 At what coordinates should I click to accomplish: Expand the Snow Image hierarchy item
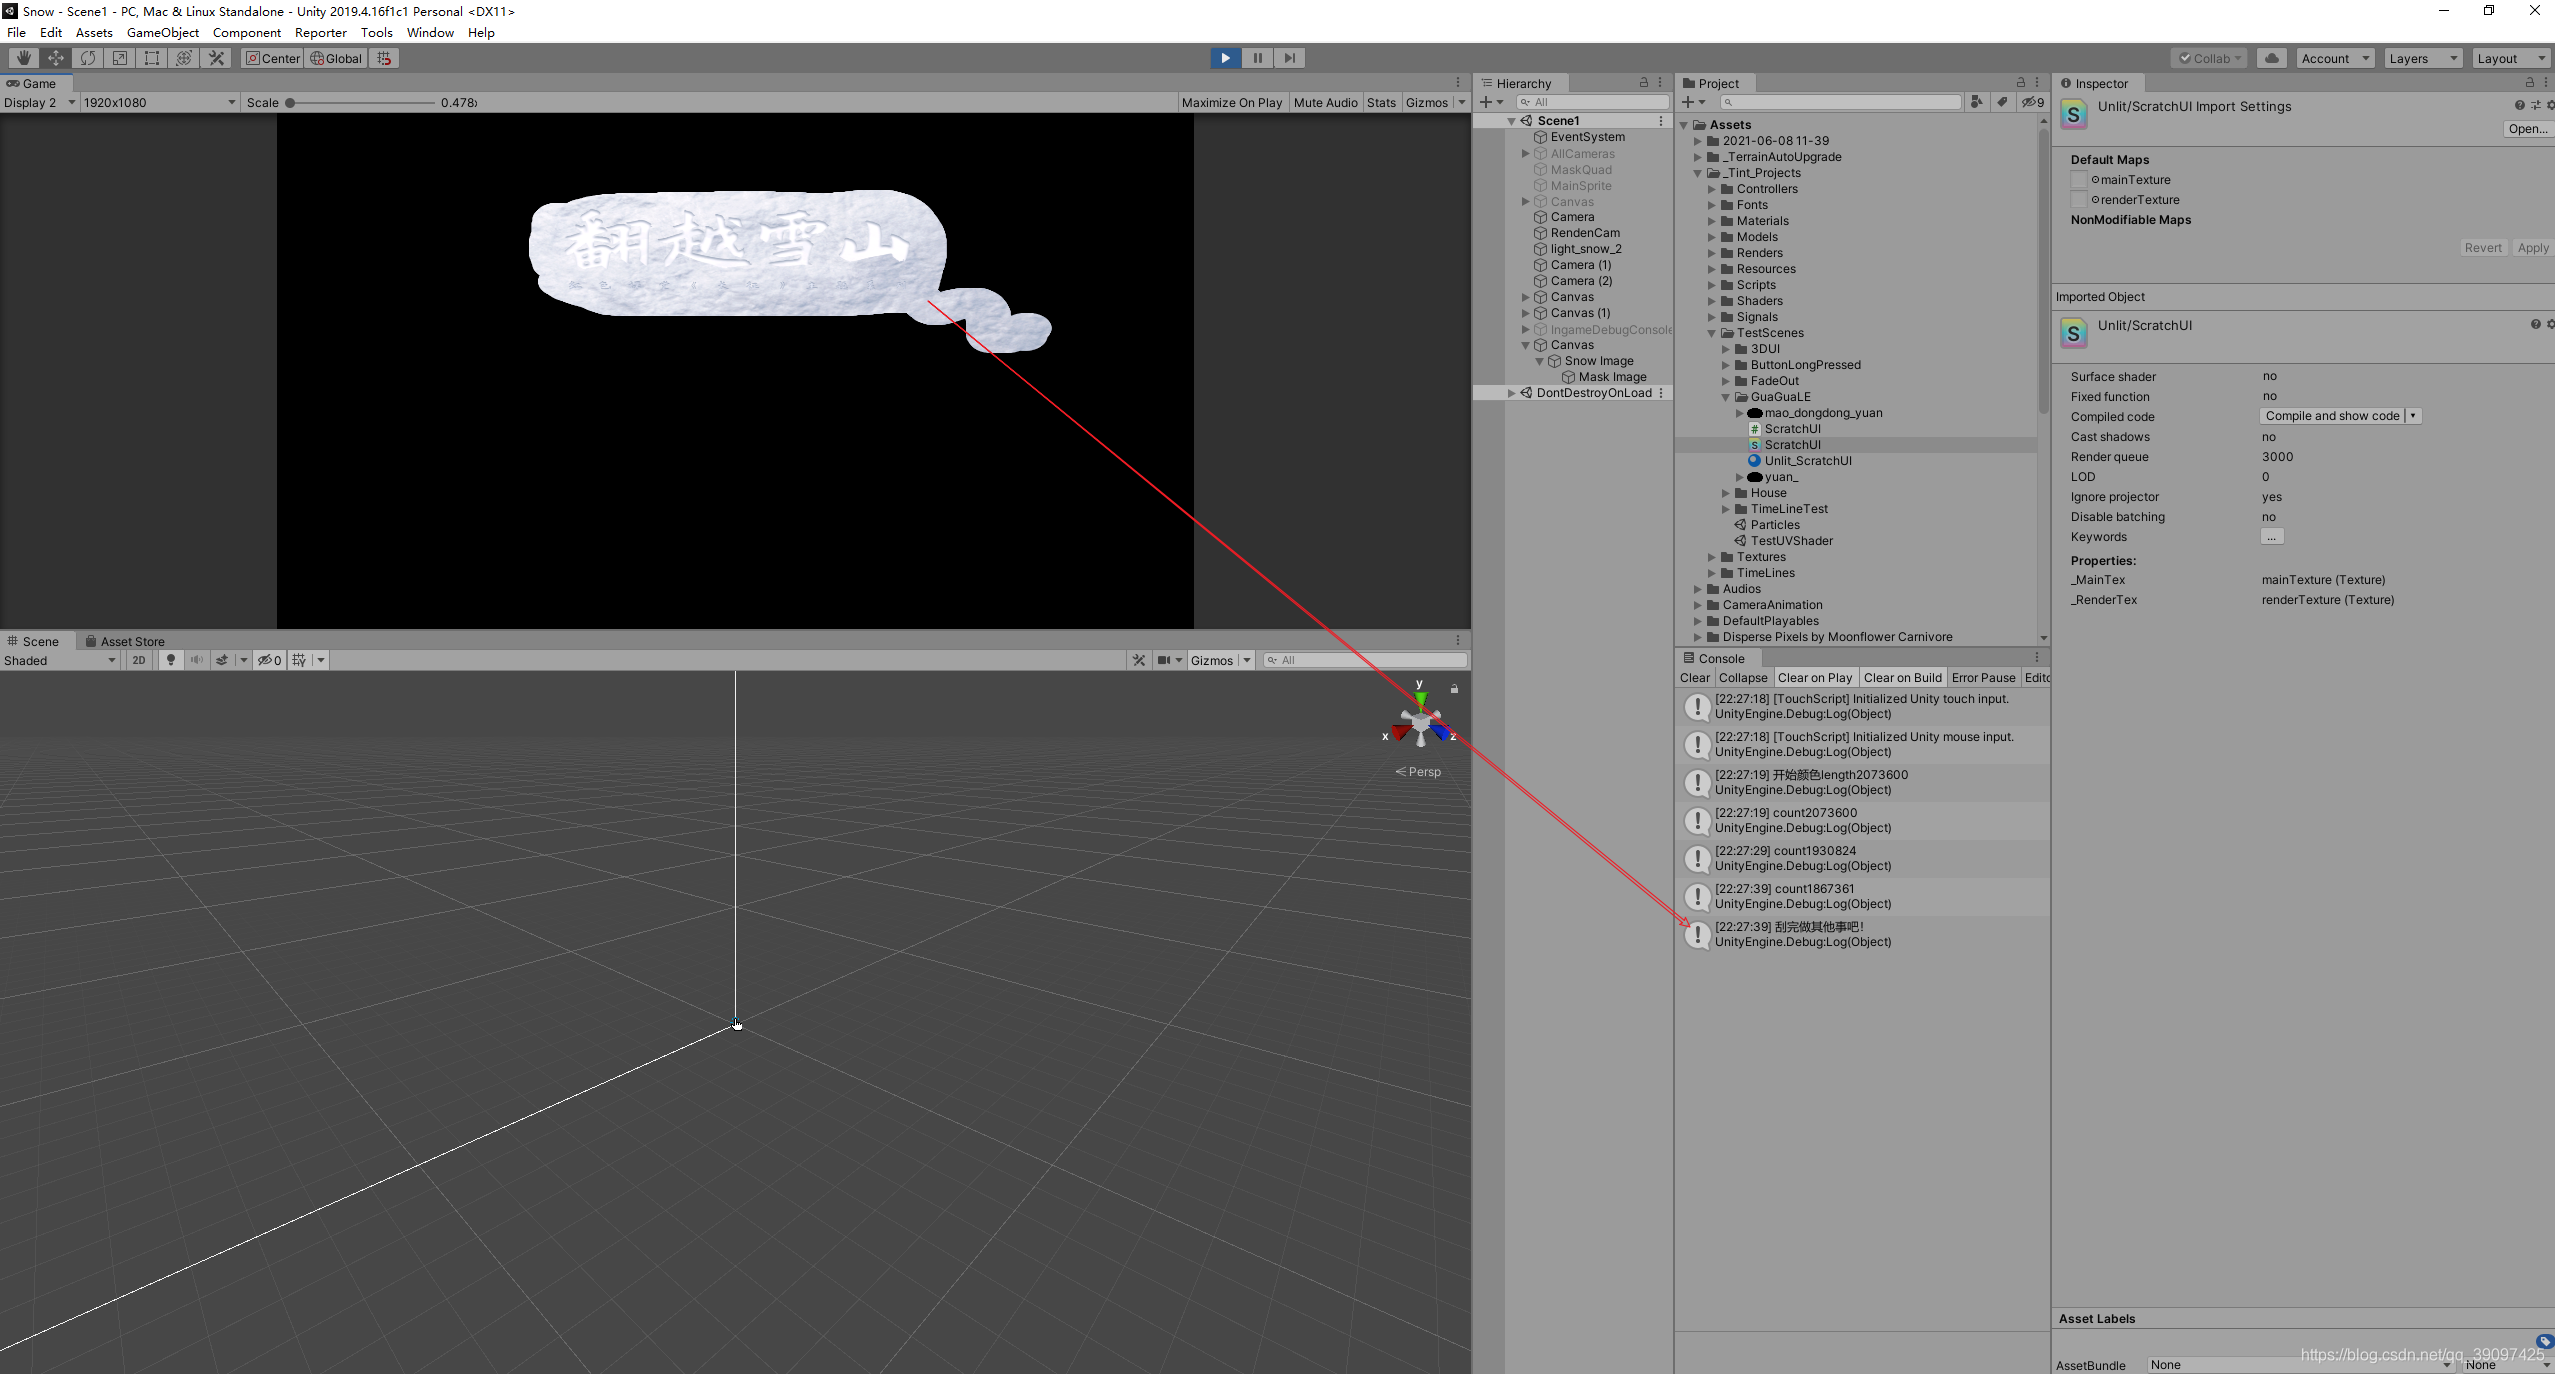pyautogui.click(x=1539, y=361)
